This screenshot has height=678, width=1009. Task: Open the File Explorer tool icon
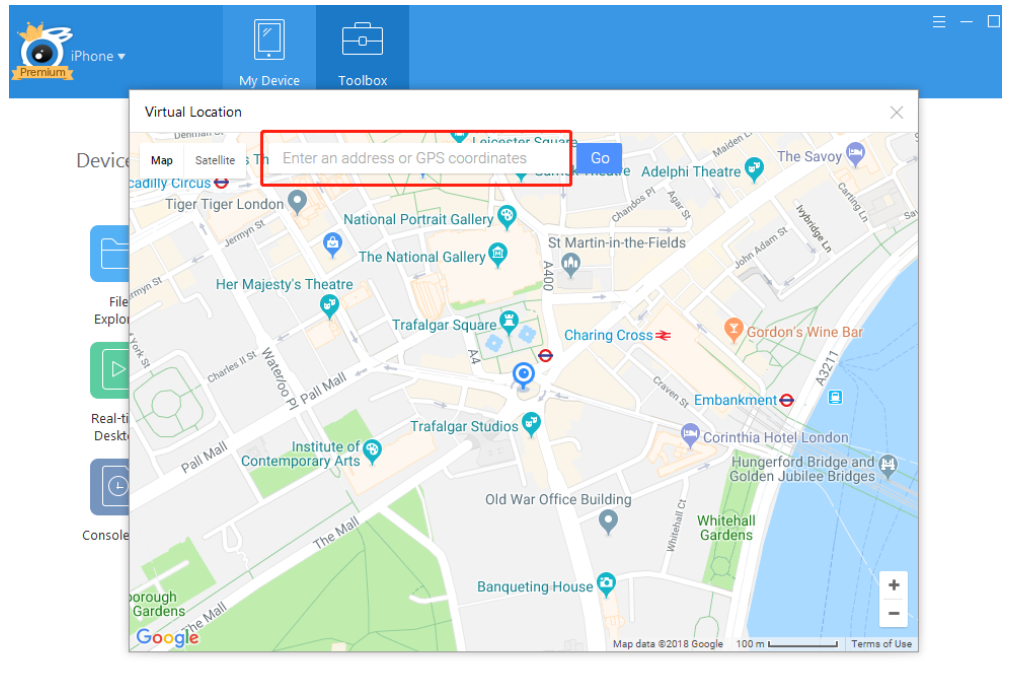click(x=110, y=253)
